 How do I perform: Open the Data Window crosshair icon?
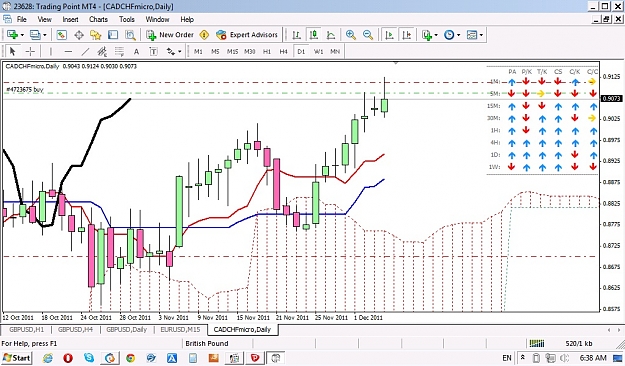[79, 35]
